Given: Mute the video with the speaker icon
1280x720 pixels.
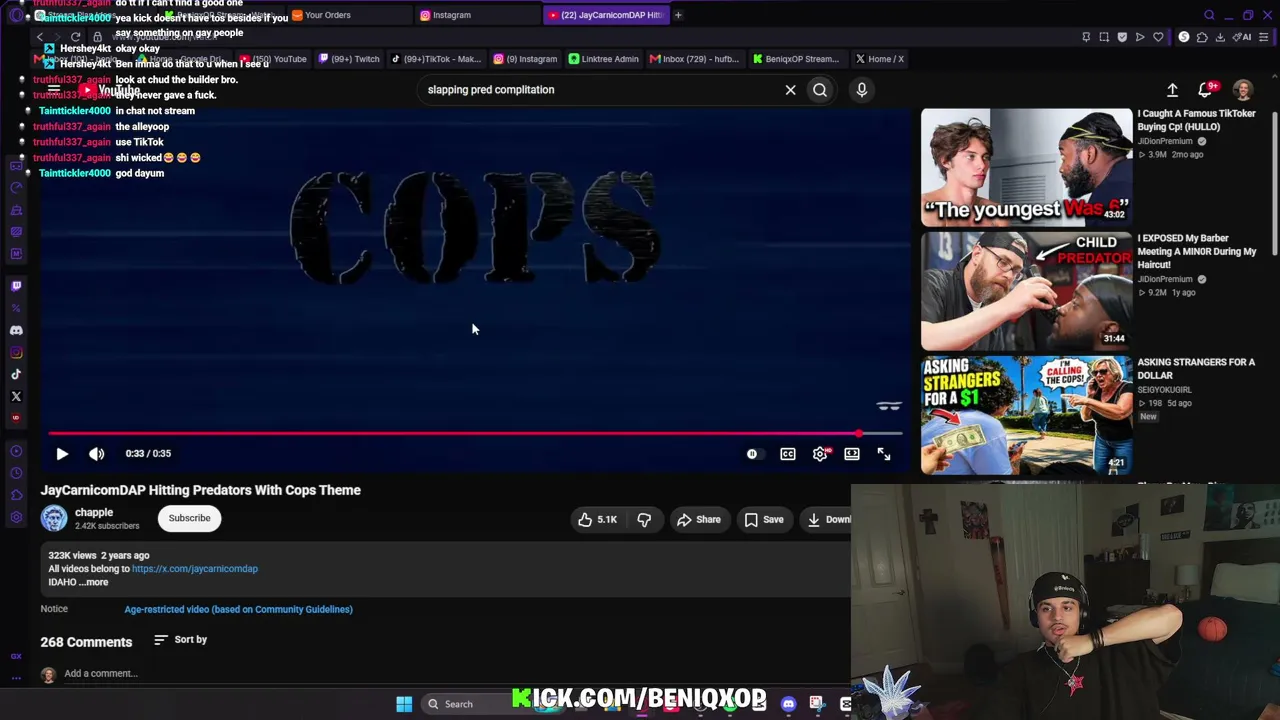Looking at the screenshot, I should coord(96,454).
